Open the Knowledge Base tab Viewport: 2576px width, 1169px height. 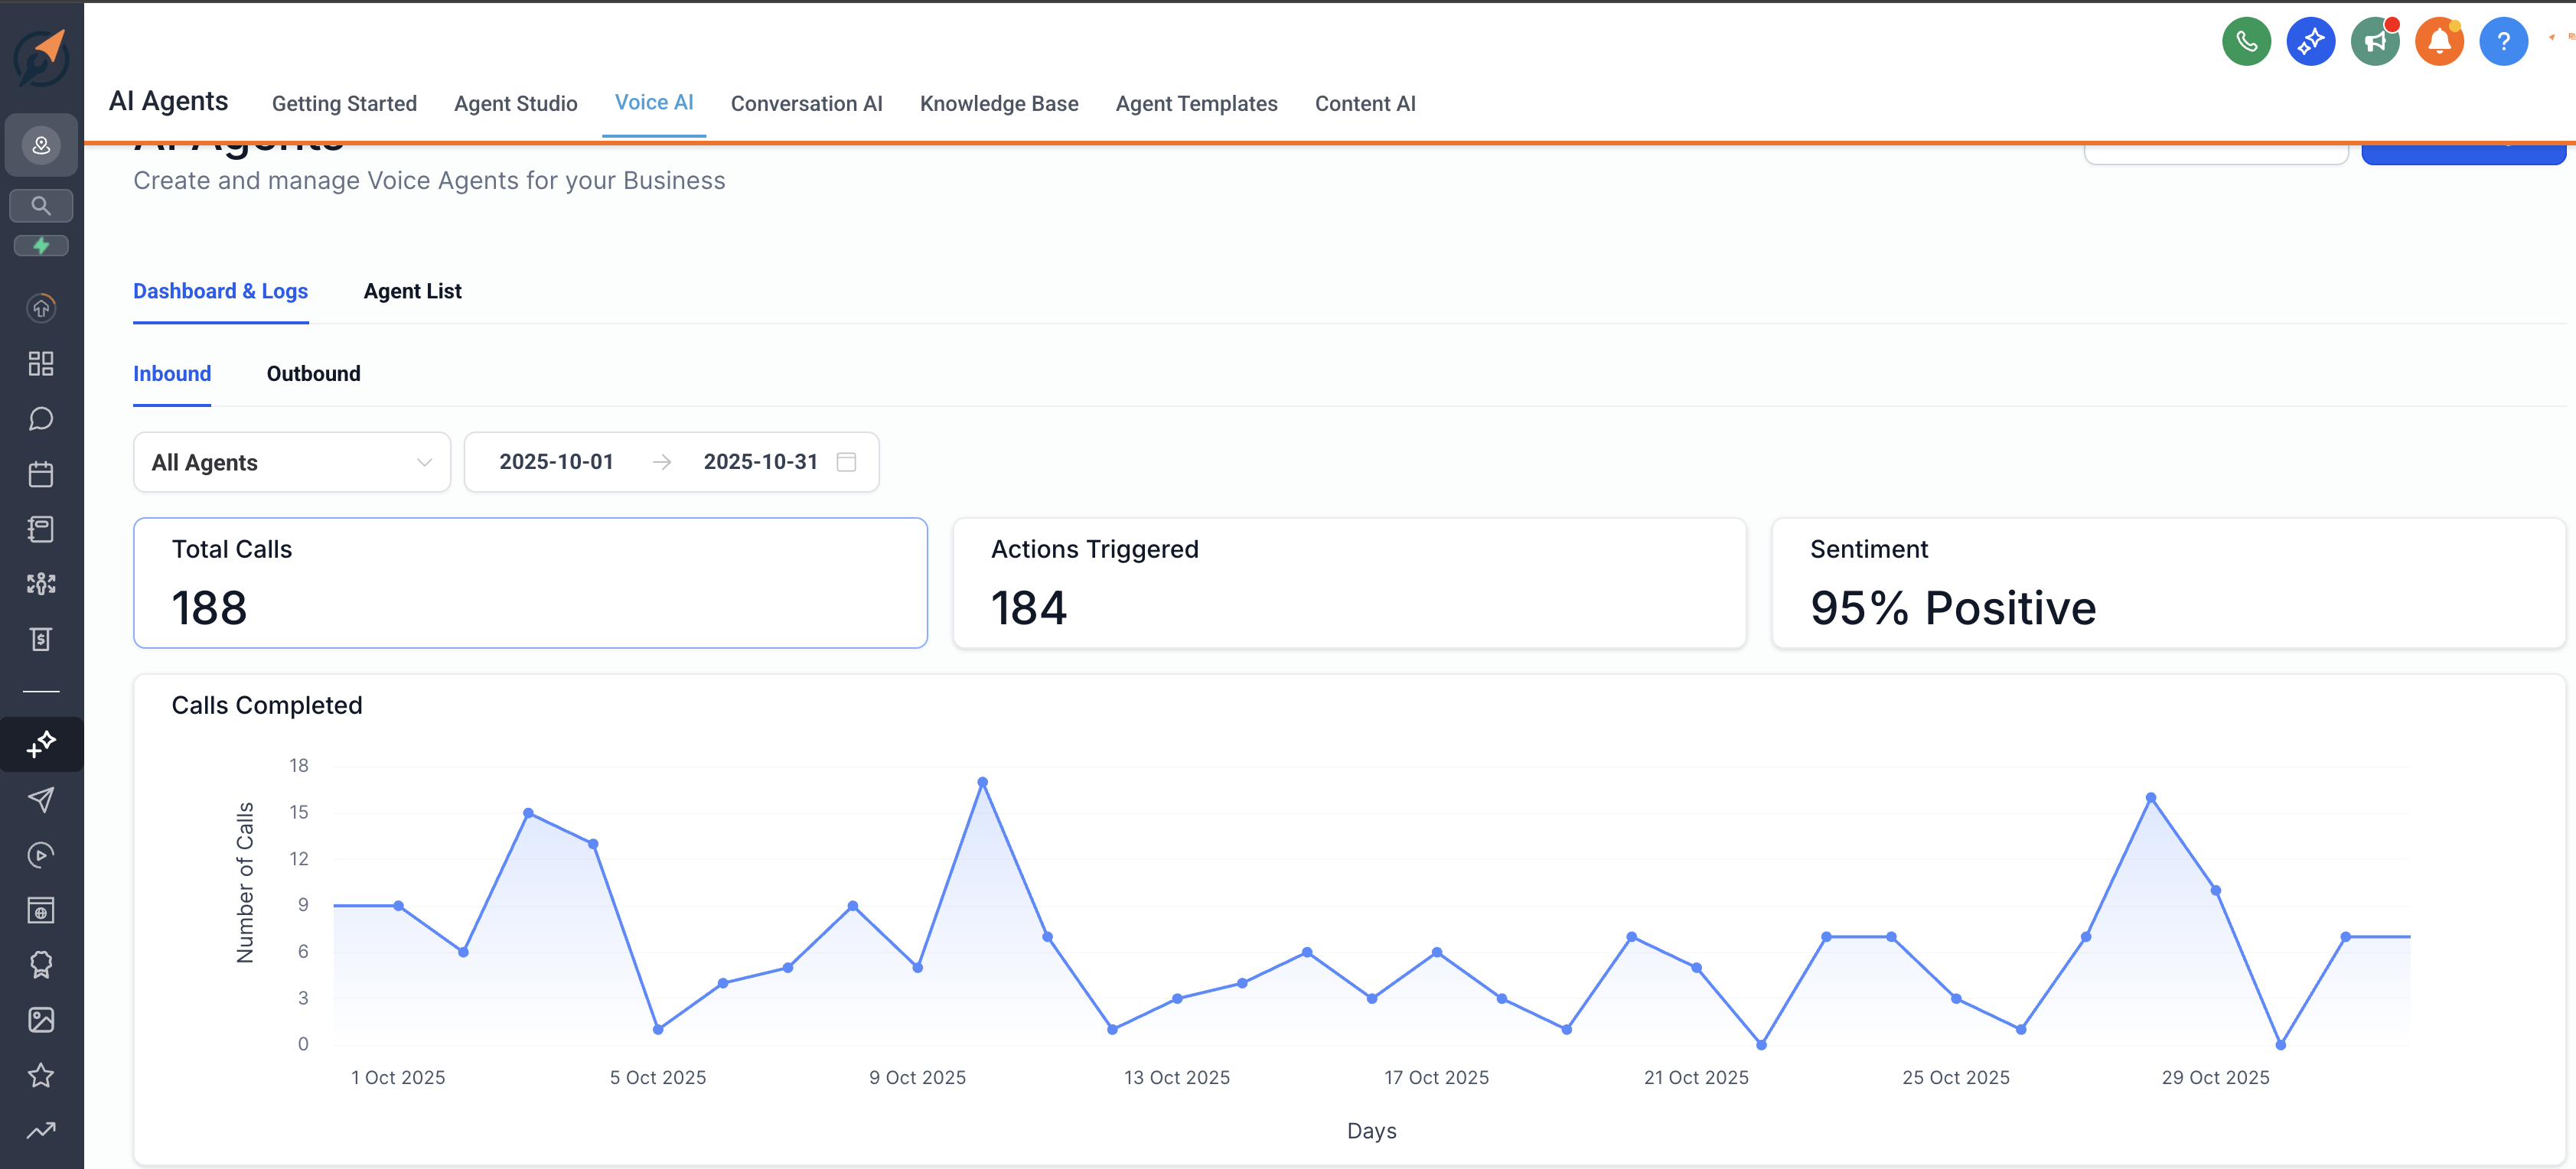click(999, 103)
